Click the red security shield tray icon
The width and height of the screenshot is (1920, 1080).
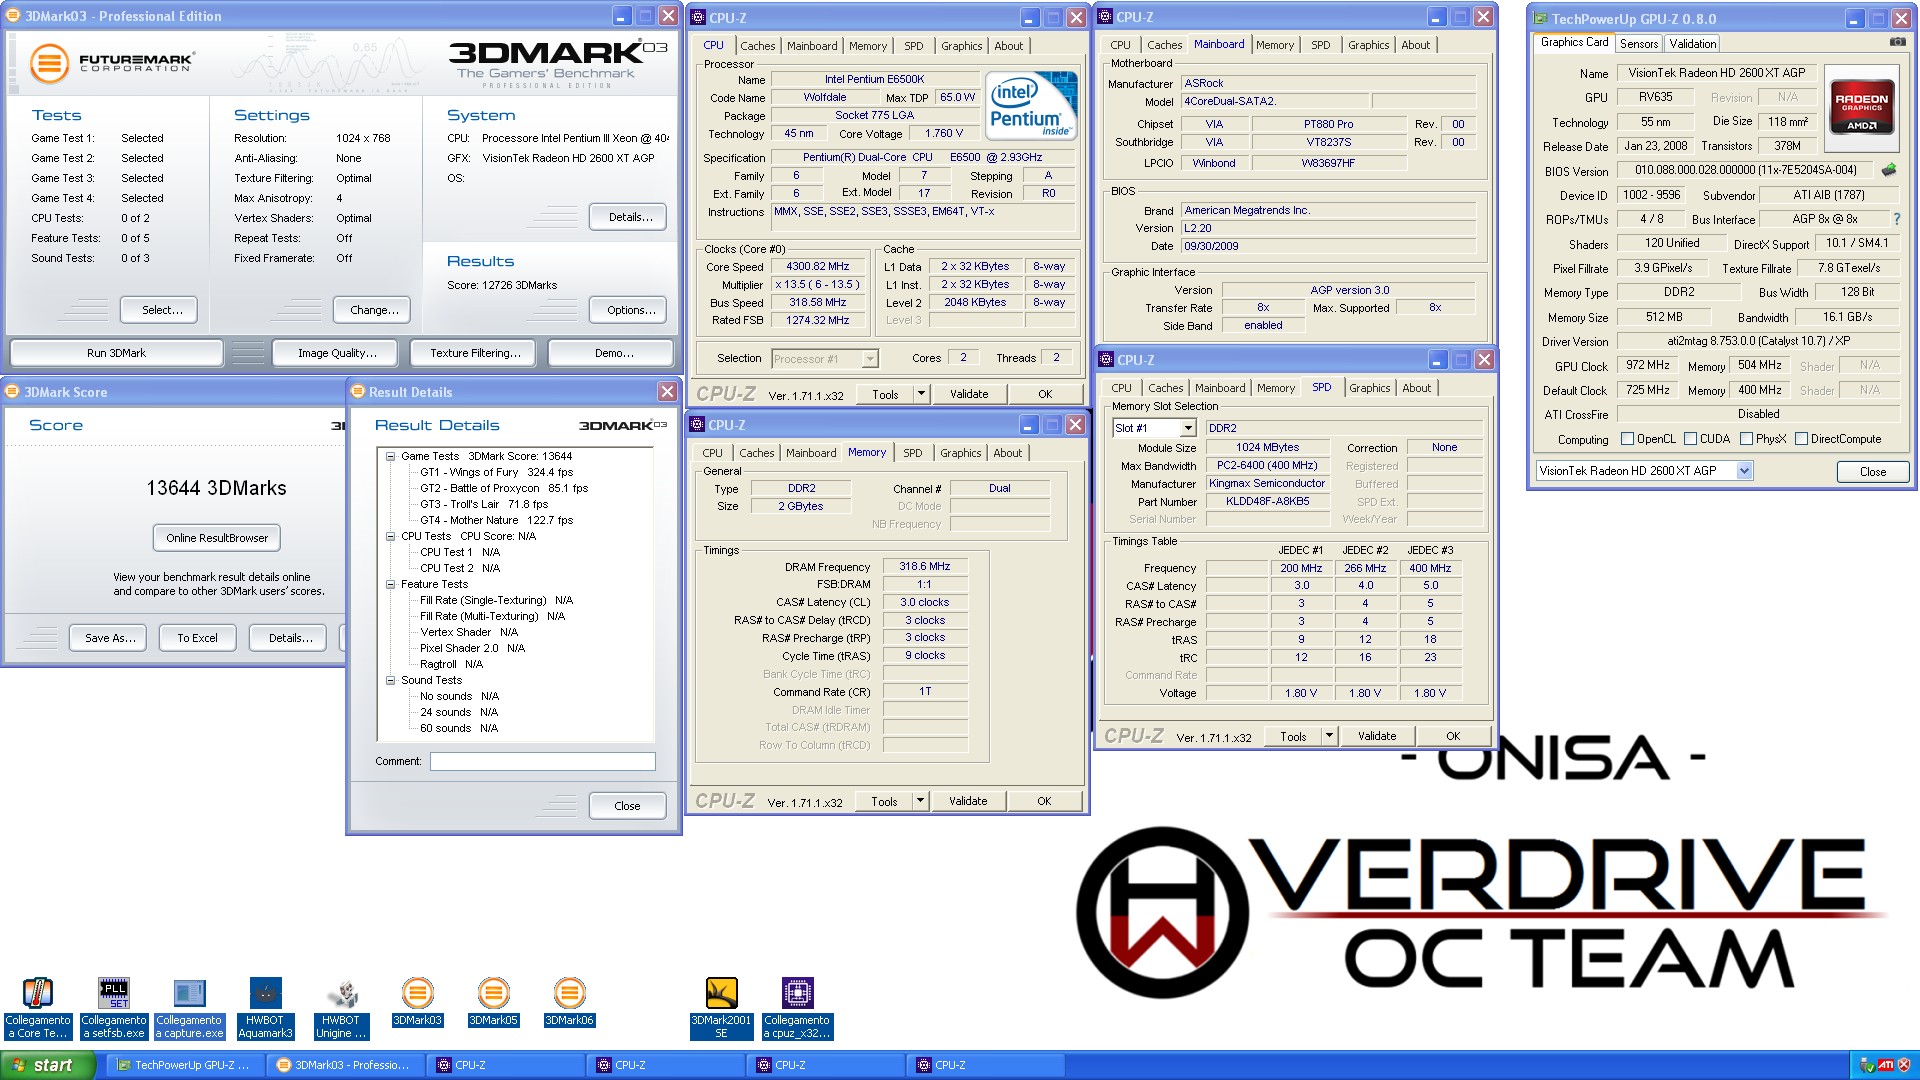click(x=1904, y=1065)
